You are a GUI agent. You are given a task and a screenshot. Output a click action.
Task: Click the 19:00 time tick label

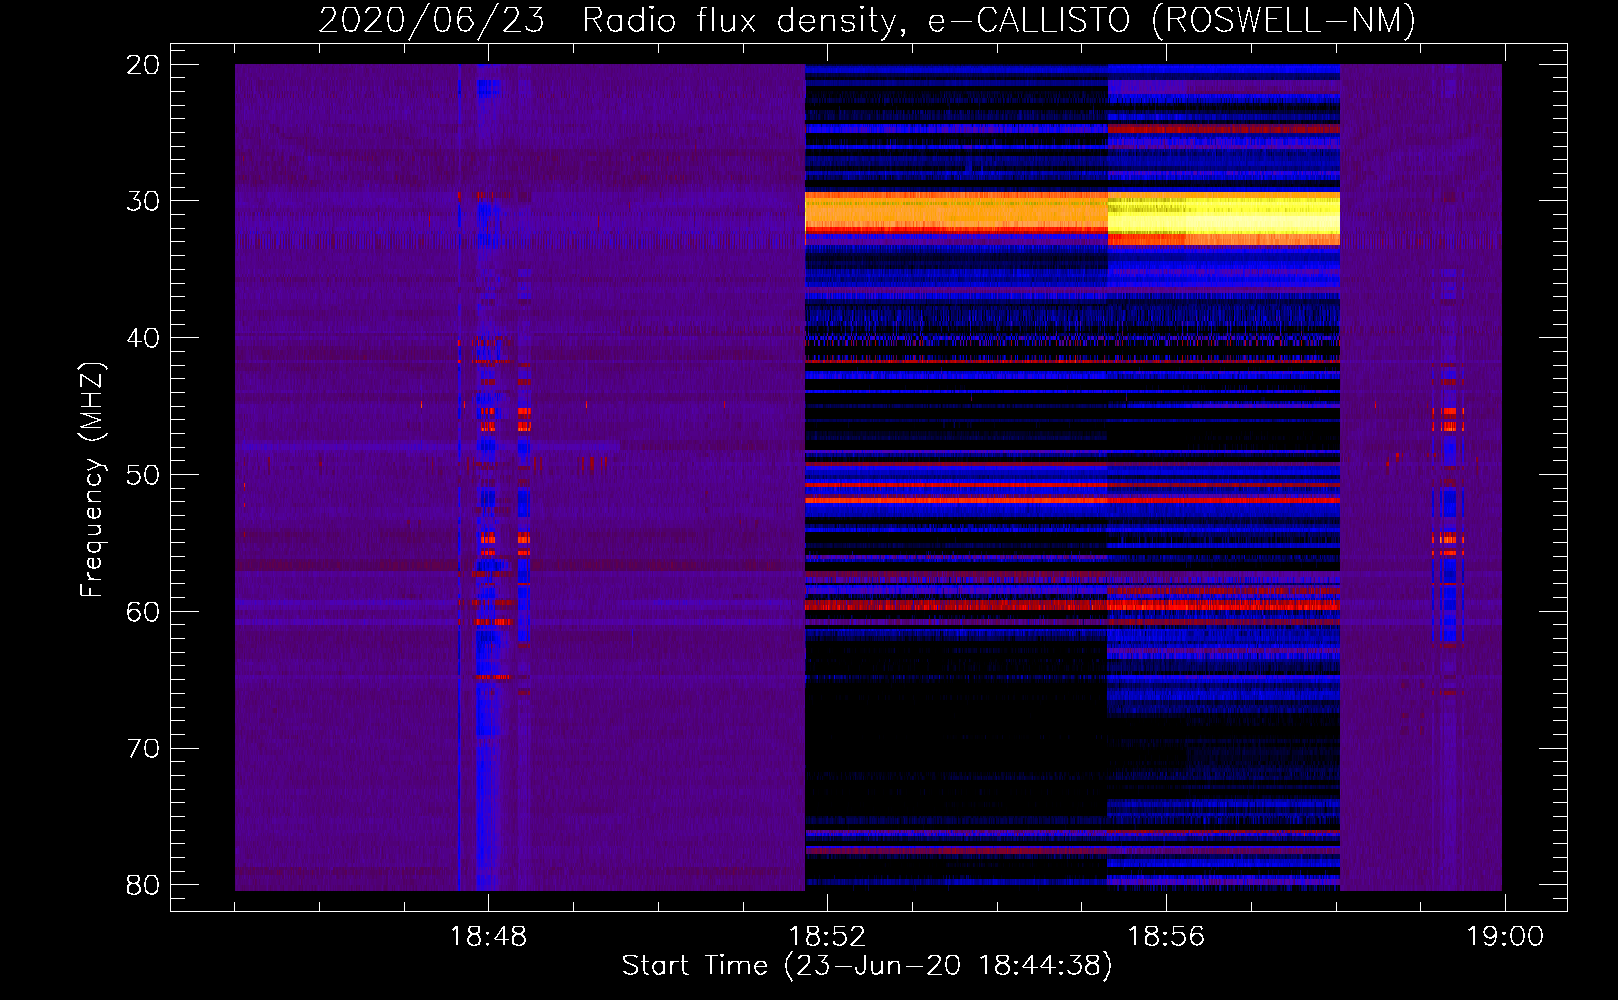(1505, 937)
